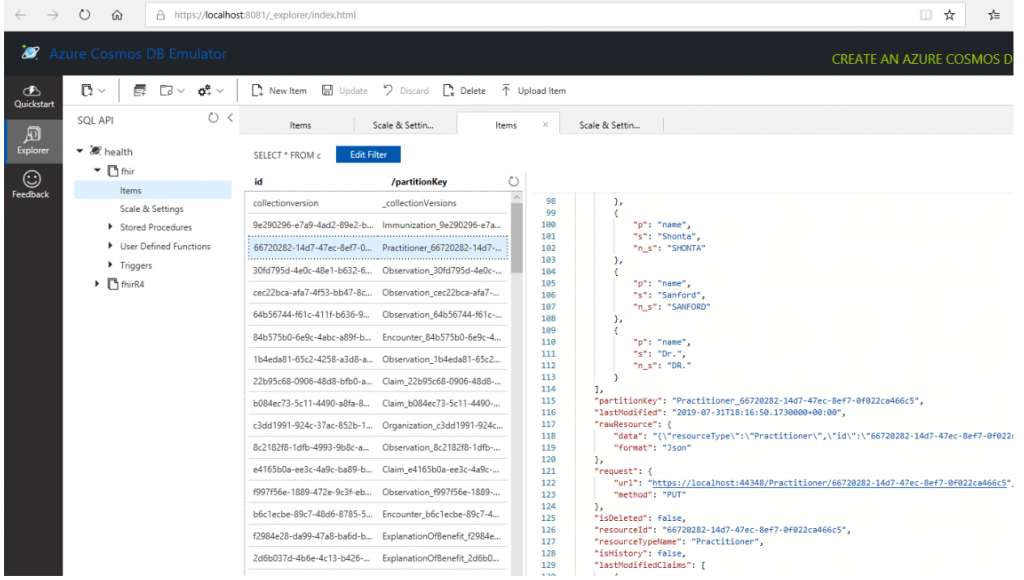The image size is (1024, 580).
Task: Expand the fhirR4 collection
Action: 98,285
